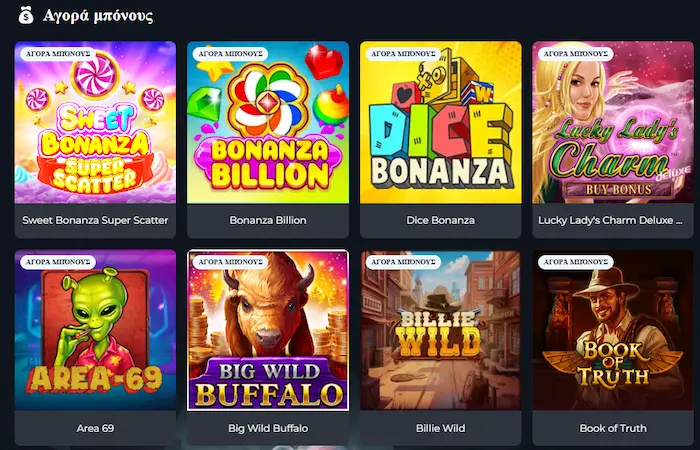Click the money bag icon beside Αγορά μπόνους
This screenshot has height=450, width=700.
(x=26, y=16)
